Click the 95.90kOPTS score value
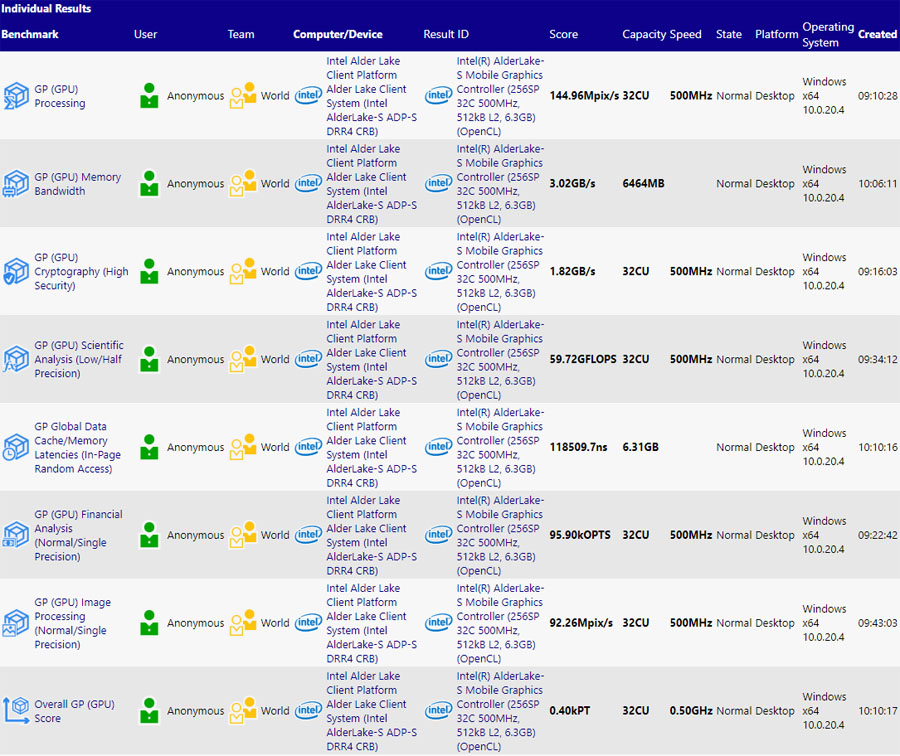The height and width of the screenshot is (756, 900). [580, 535]
